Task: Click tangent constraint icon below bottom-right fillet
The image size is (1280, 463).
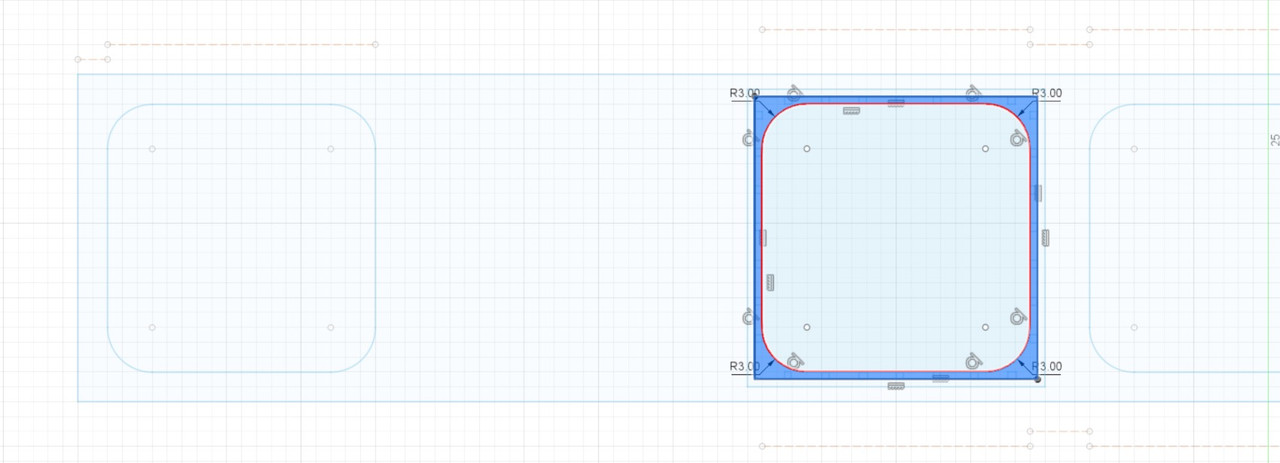Action: (x=973, y=360)
